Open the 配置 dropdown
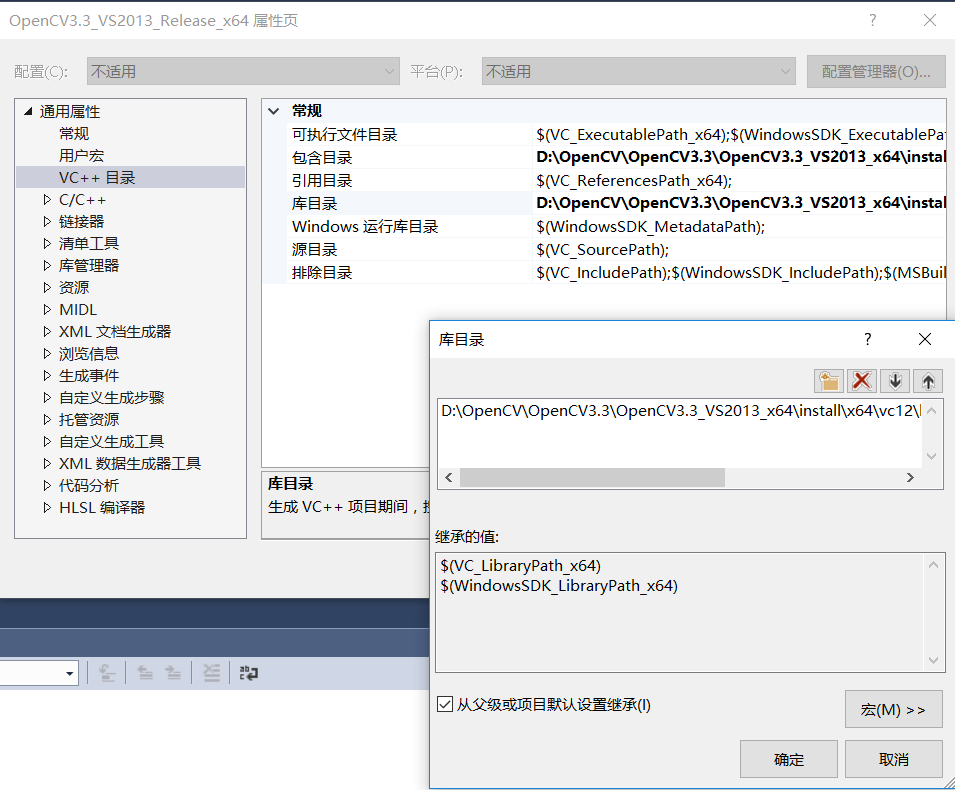 pyautogui.click(x=243, y=71)
